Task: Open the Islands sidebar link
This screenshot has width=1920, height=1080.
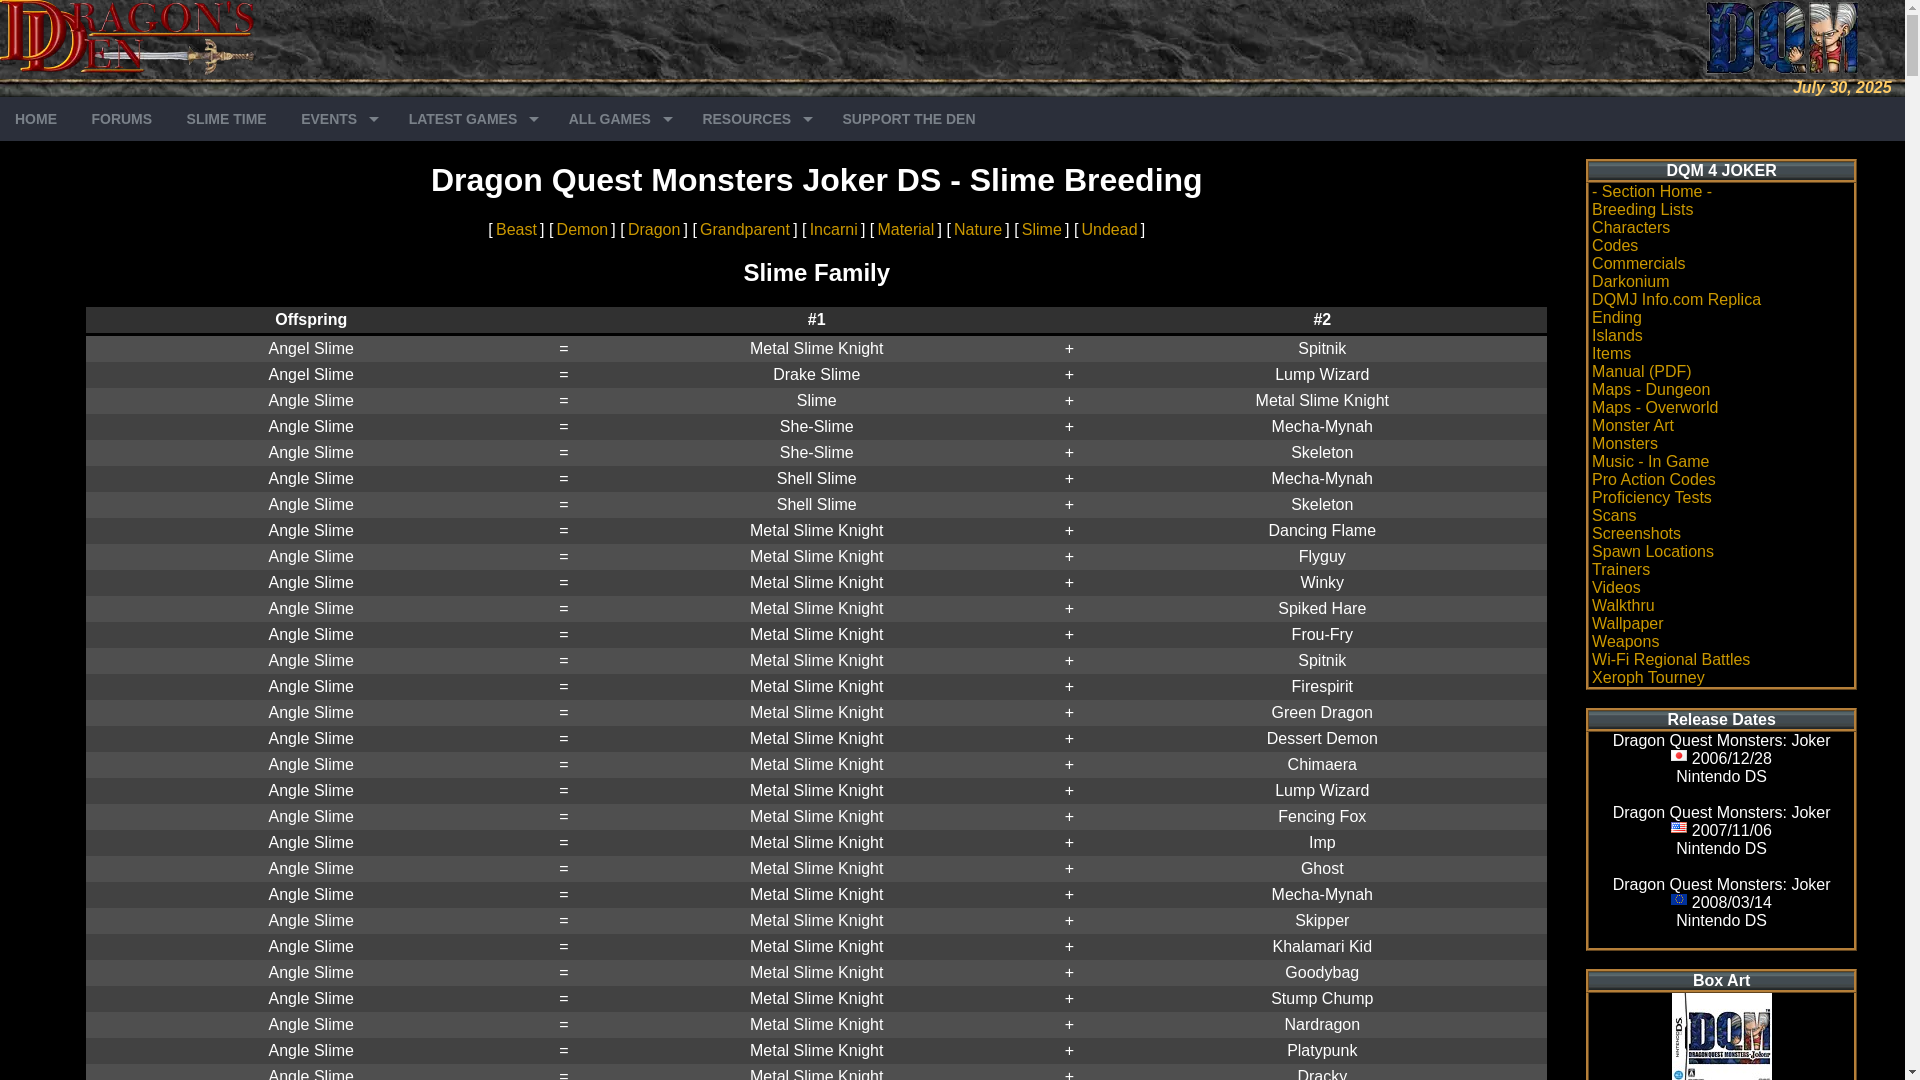Action: click(1617, 336)
